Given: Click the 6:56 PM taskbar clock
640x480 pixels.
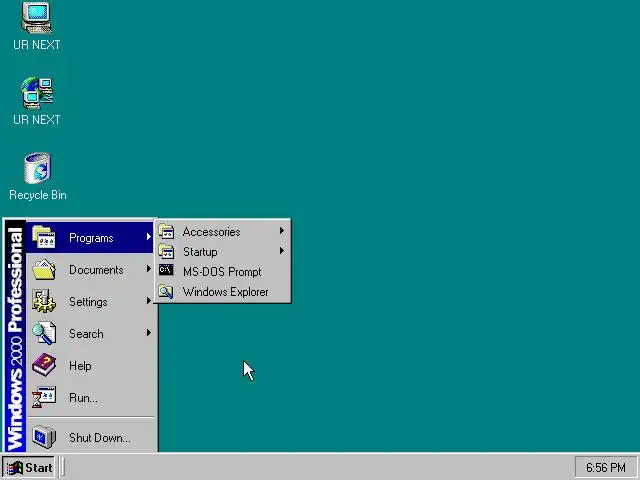Looking at the screenshot, I should (x=606, y=467).
